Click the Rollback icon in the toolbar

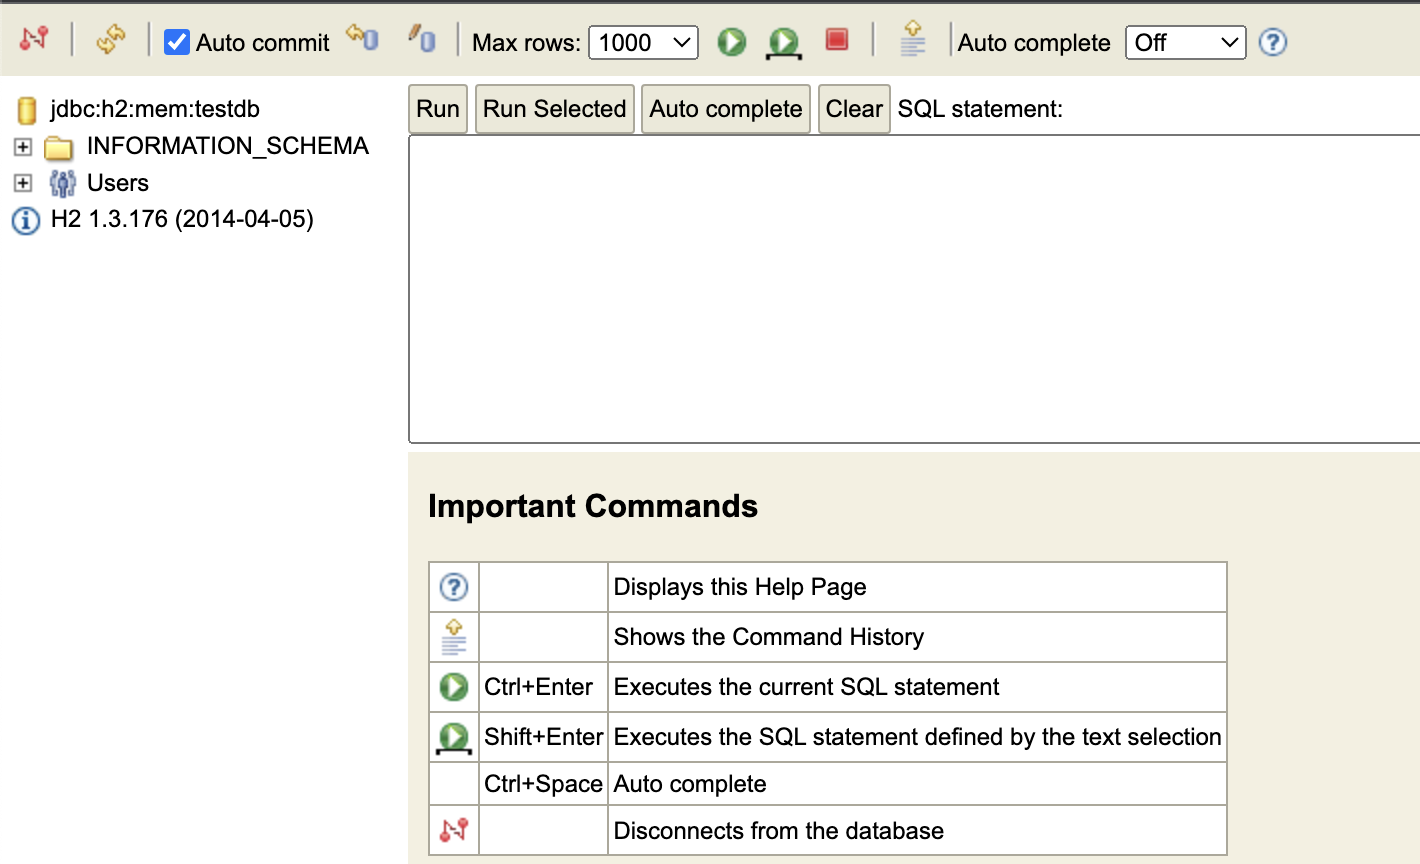(x=362, y=38)
